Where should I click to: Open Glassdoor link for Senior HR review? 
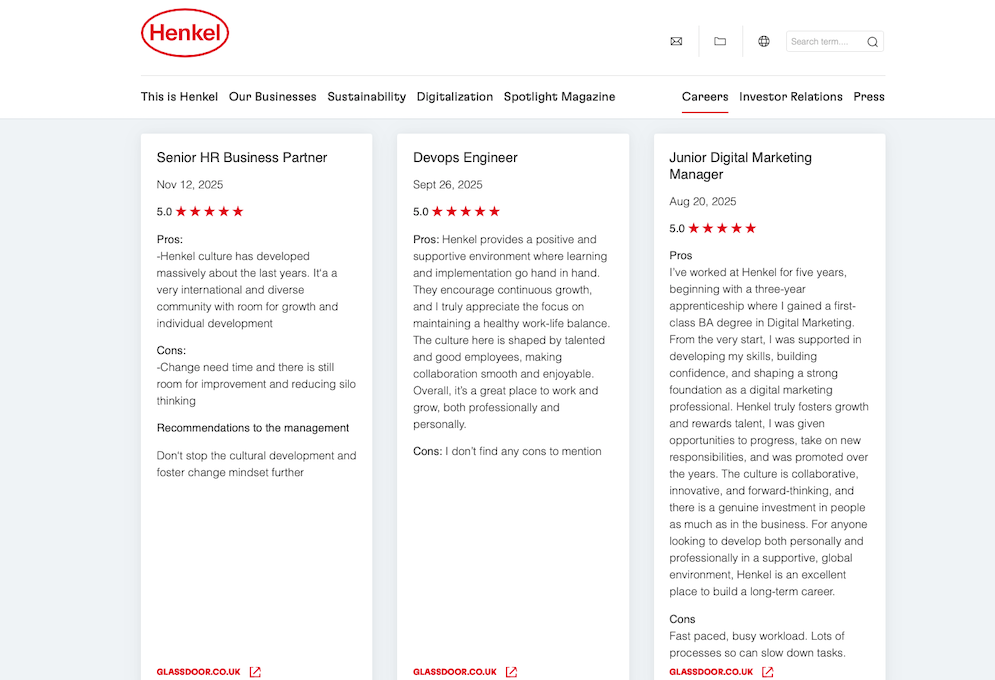coord(199,672)
